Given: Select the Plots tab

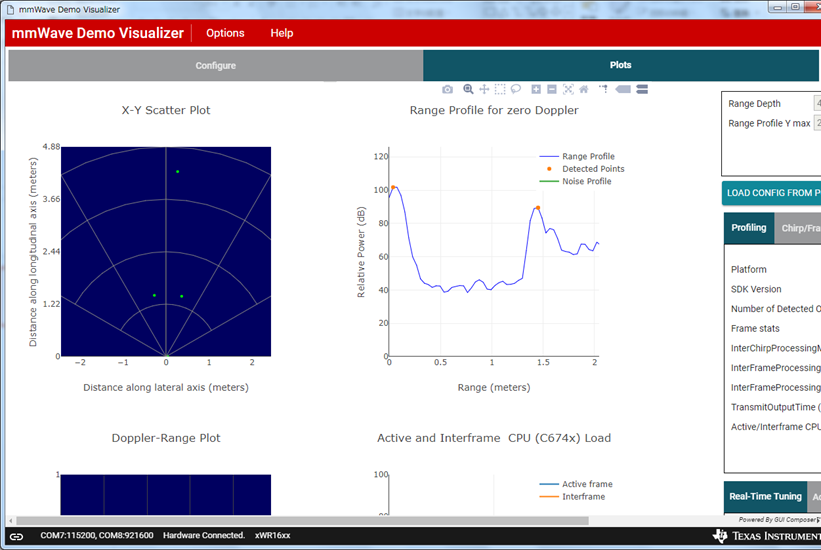Looking at the screenshot, I should pyautogui.click(x=620, y=65).
